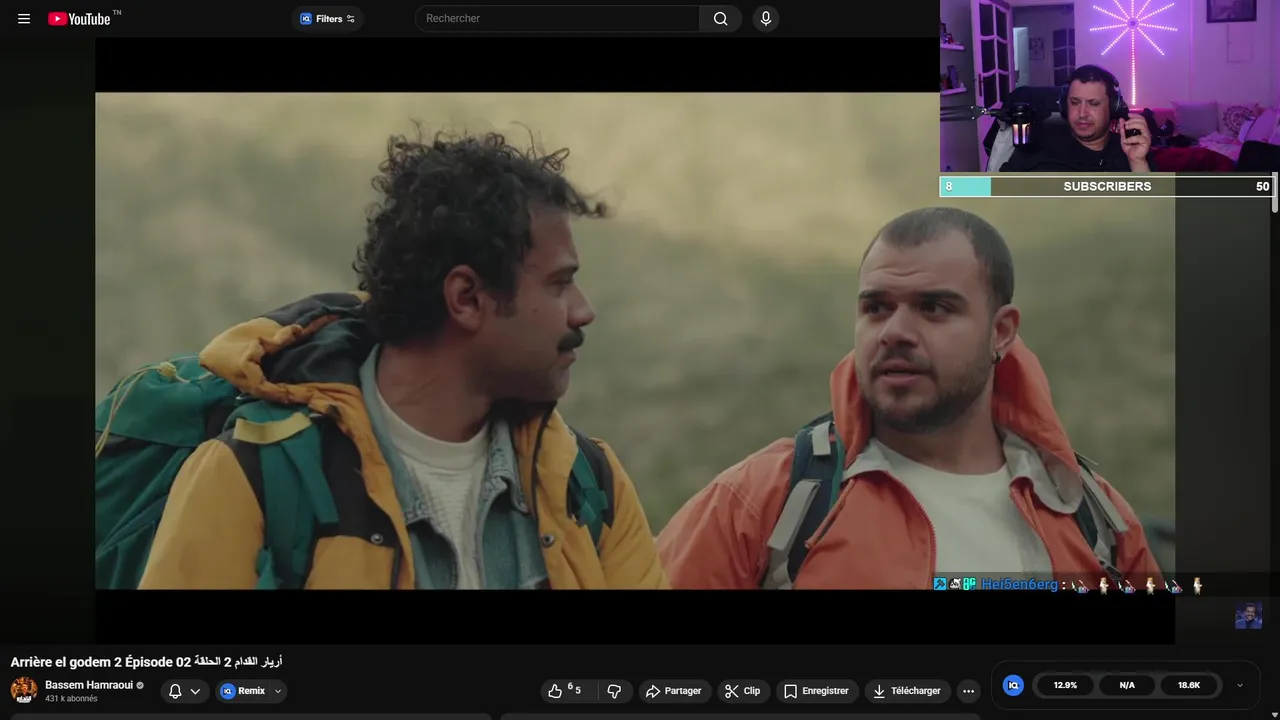Focus the Rechercher search field
The height and width of the screenshot is (720, 1280).
pyautogui.click(x=557, y=18)
